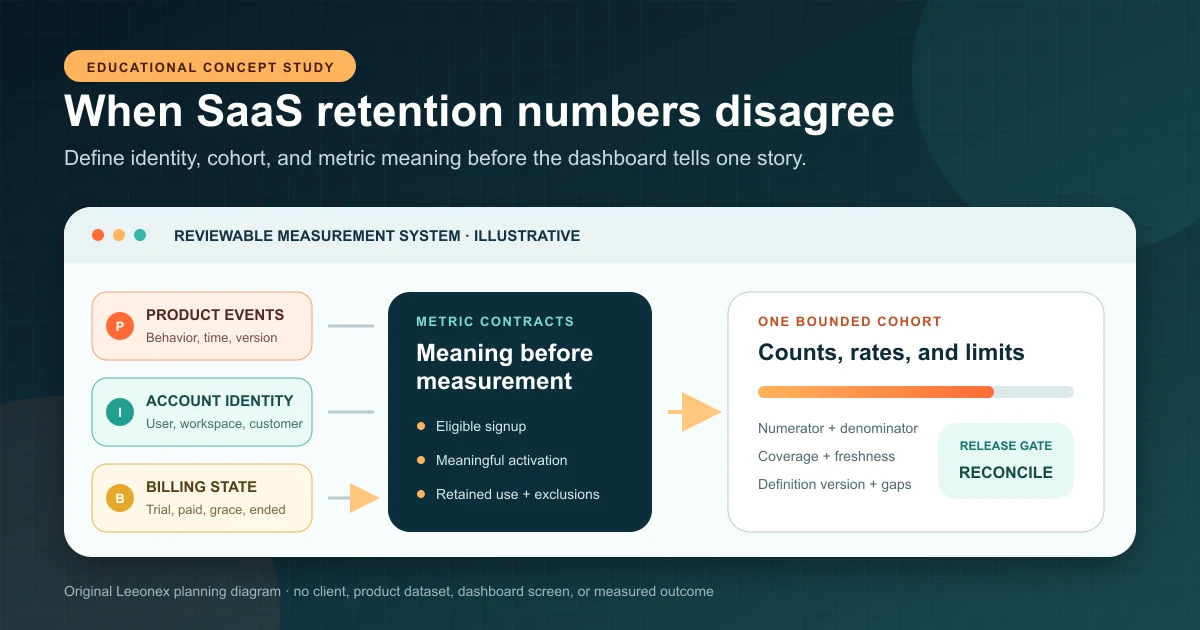Click the 'Meaningful activation' bullet text
The image size is (1200, 630).
(x=502, y=460)
